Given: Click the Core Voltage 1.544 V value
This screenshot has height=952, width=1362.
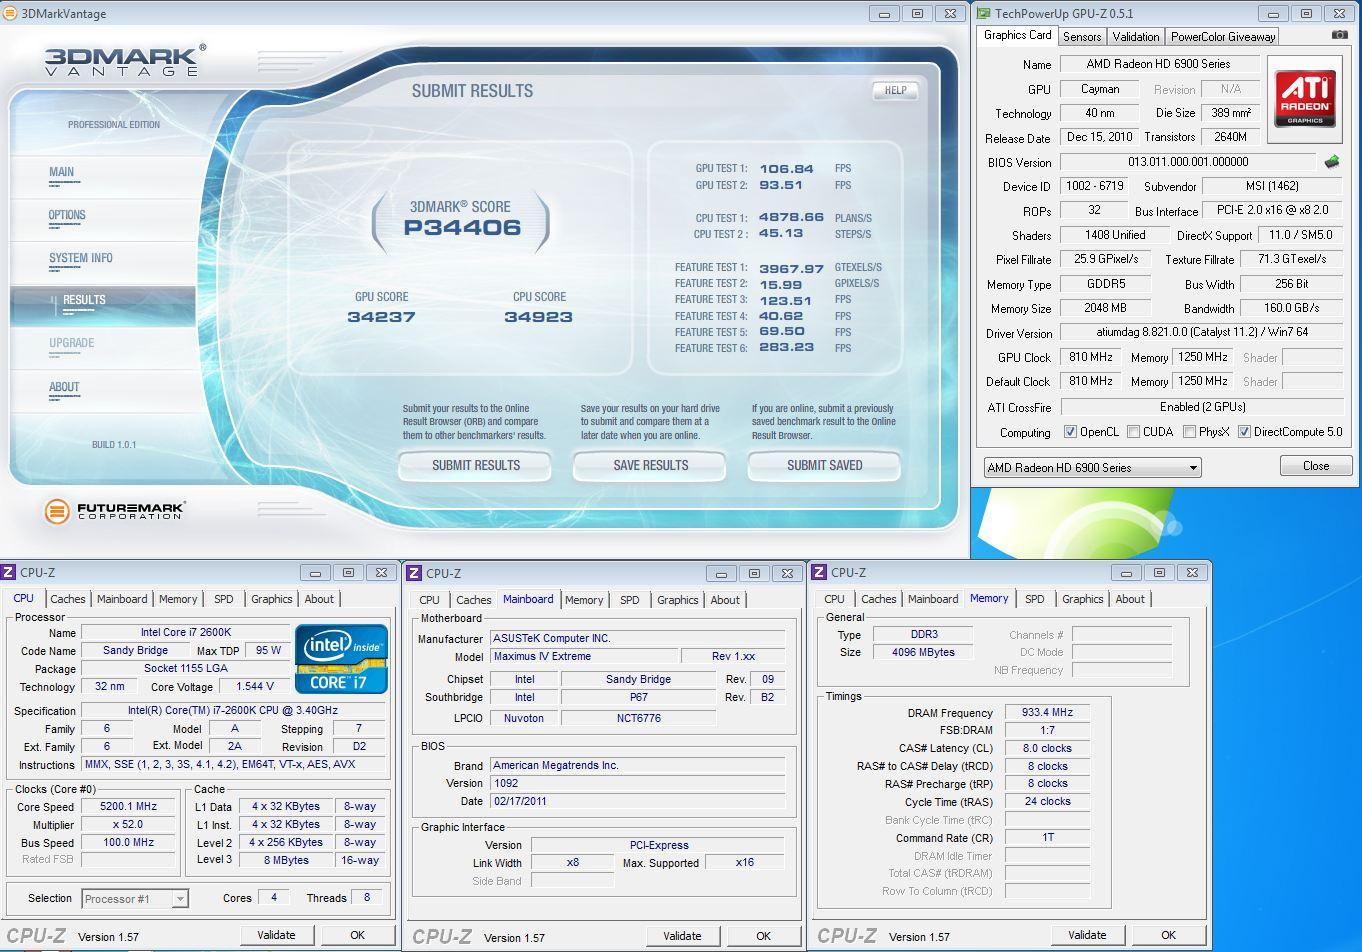Looking at the screenshot, I should coord(255,686).
